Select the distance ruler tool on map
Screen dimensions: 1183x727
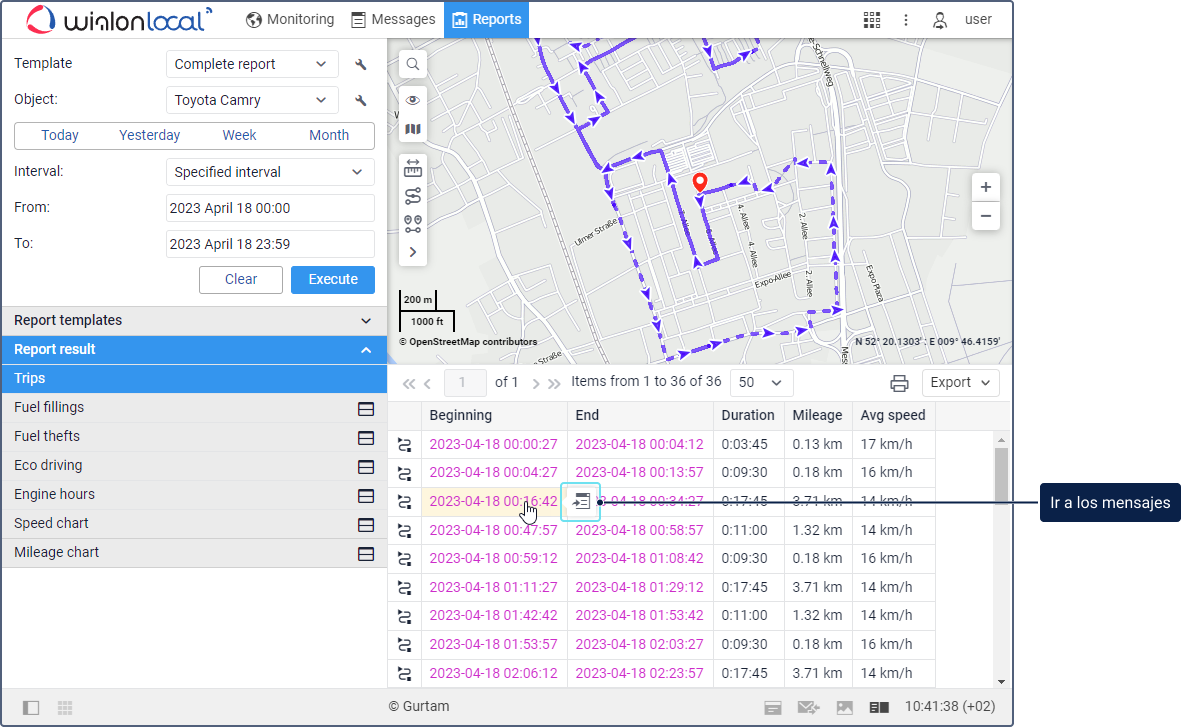point(412,168)
